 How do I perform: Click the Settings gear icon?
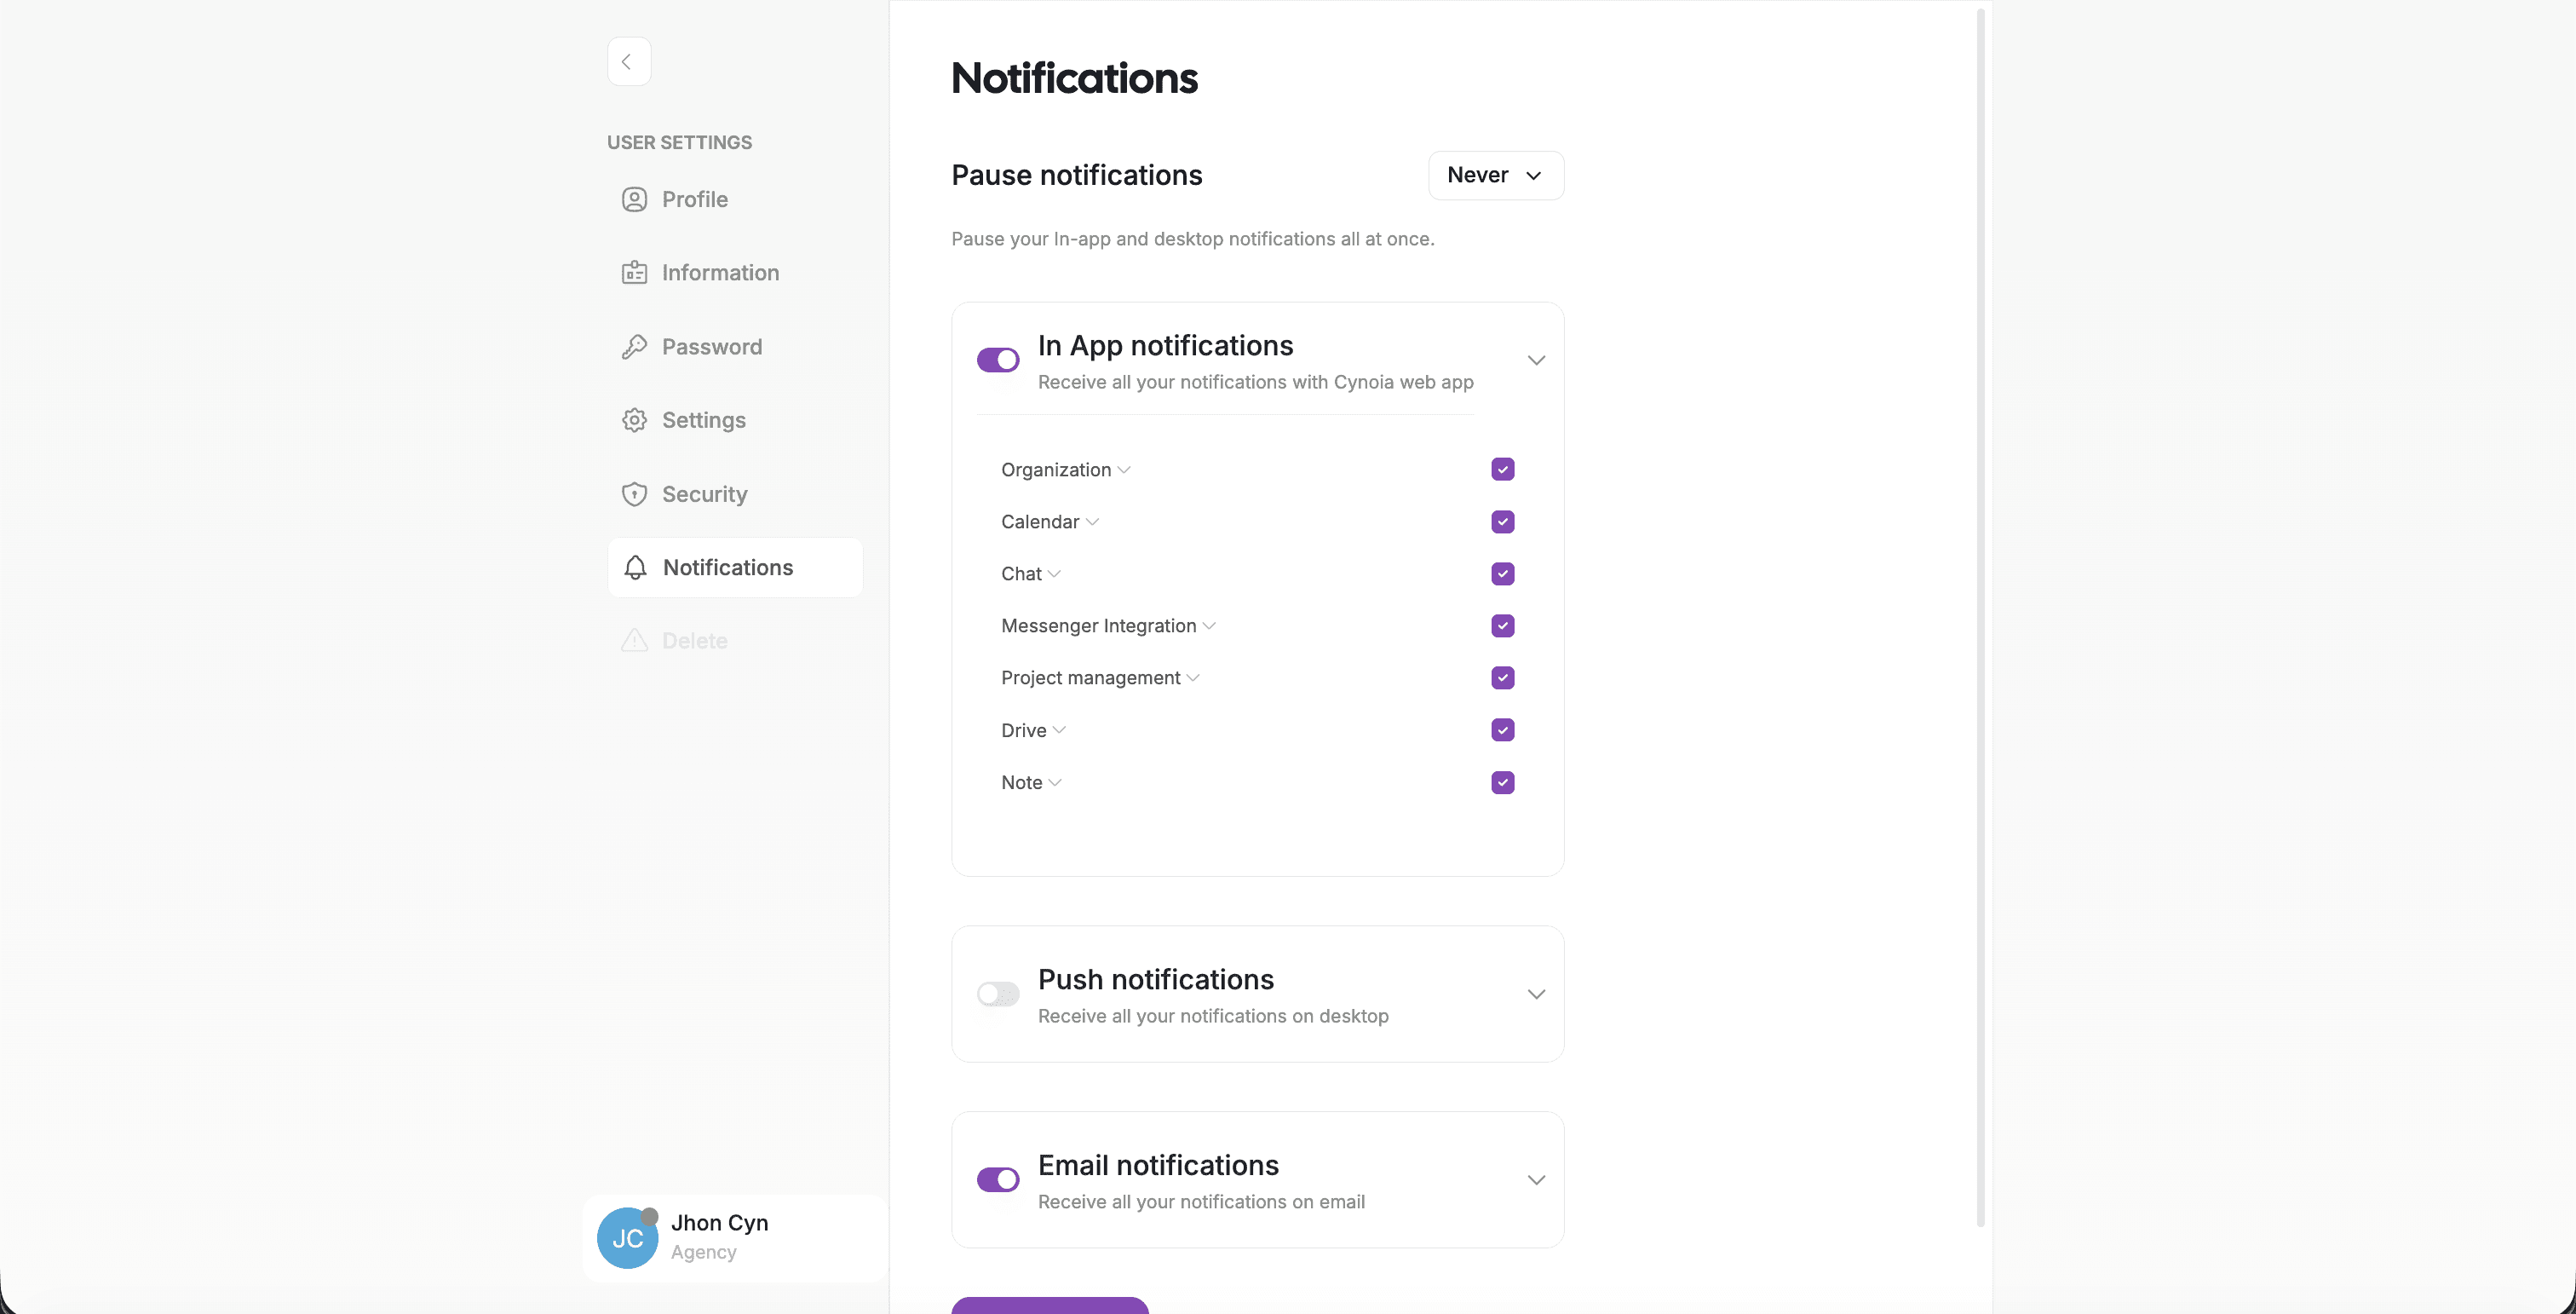pos(634,420)
